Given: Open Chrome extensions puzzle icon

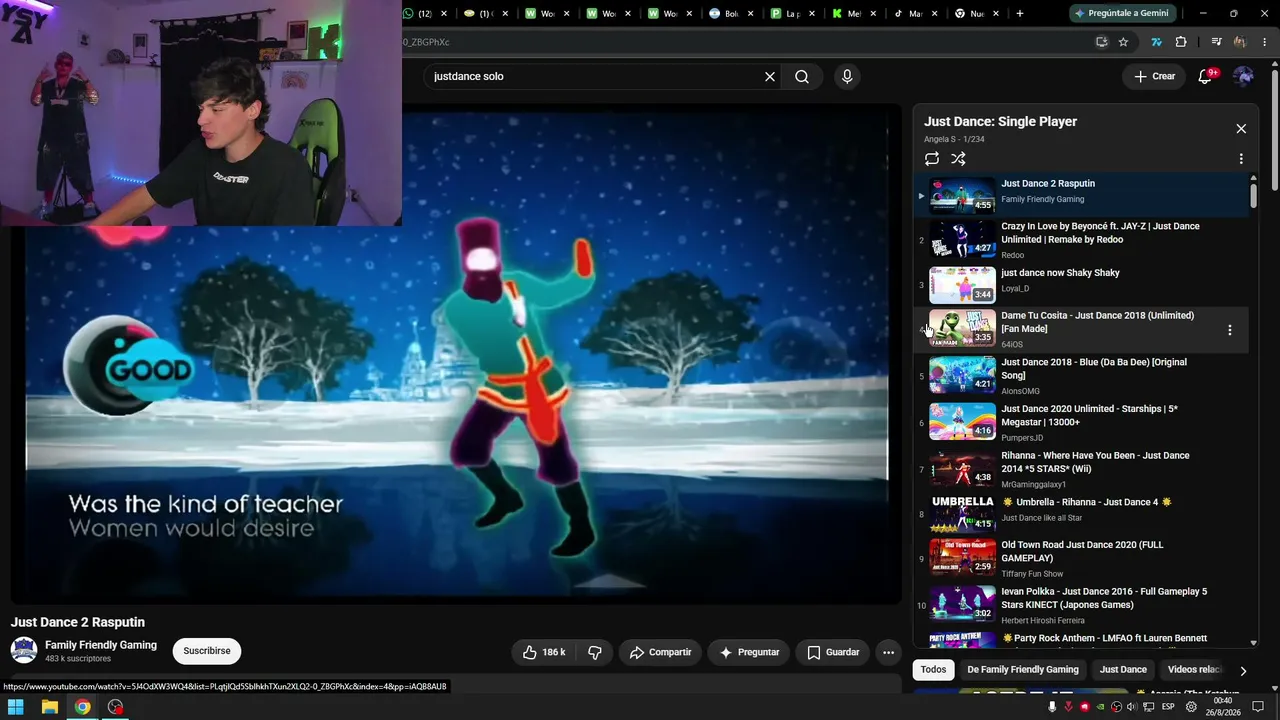Looking at the screenshot, I should pos(1181,42).
